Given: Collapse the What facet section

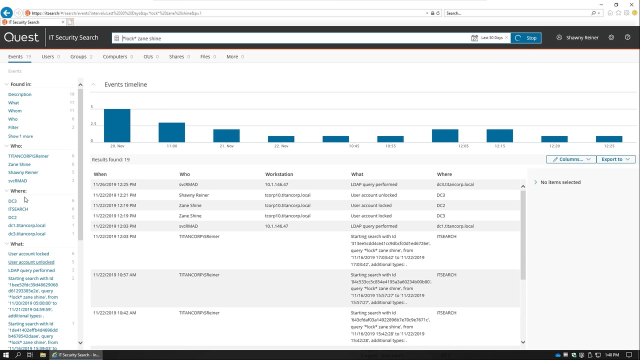Looking at the screenshot, I should [6, 244].
